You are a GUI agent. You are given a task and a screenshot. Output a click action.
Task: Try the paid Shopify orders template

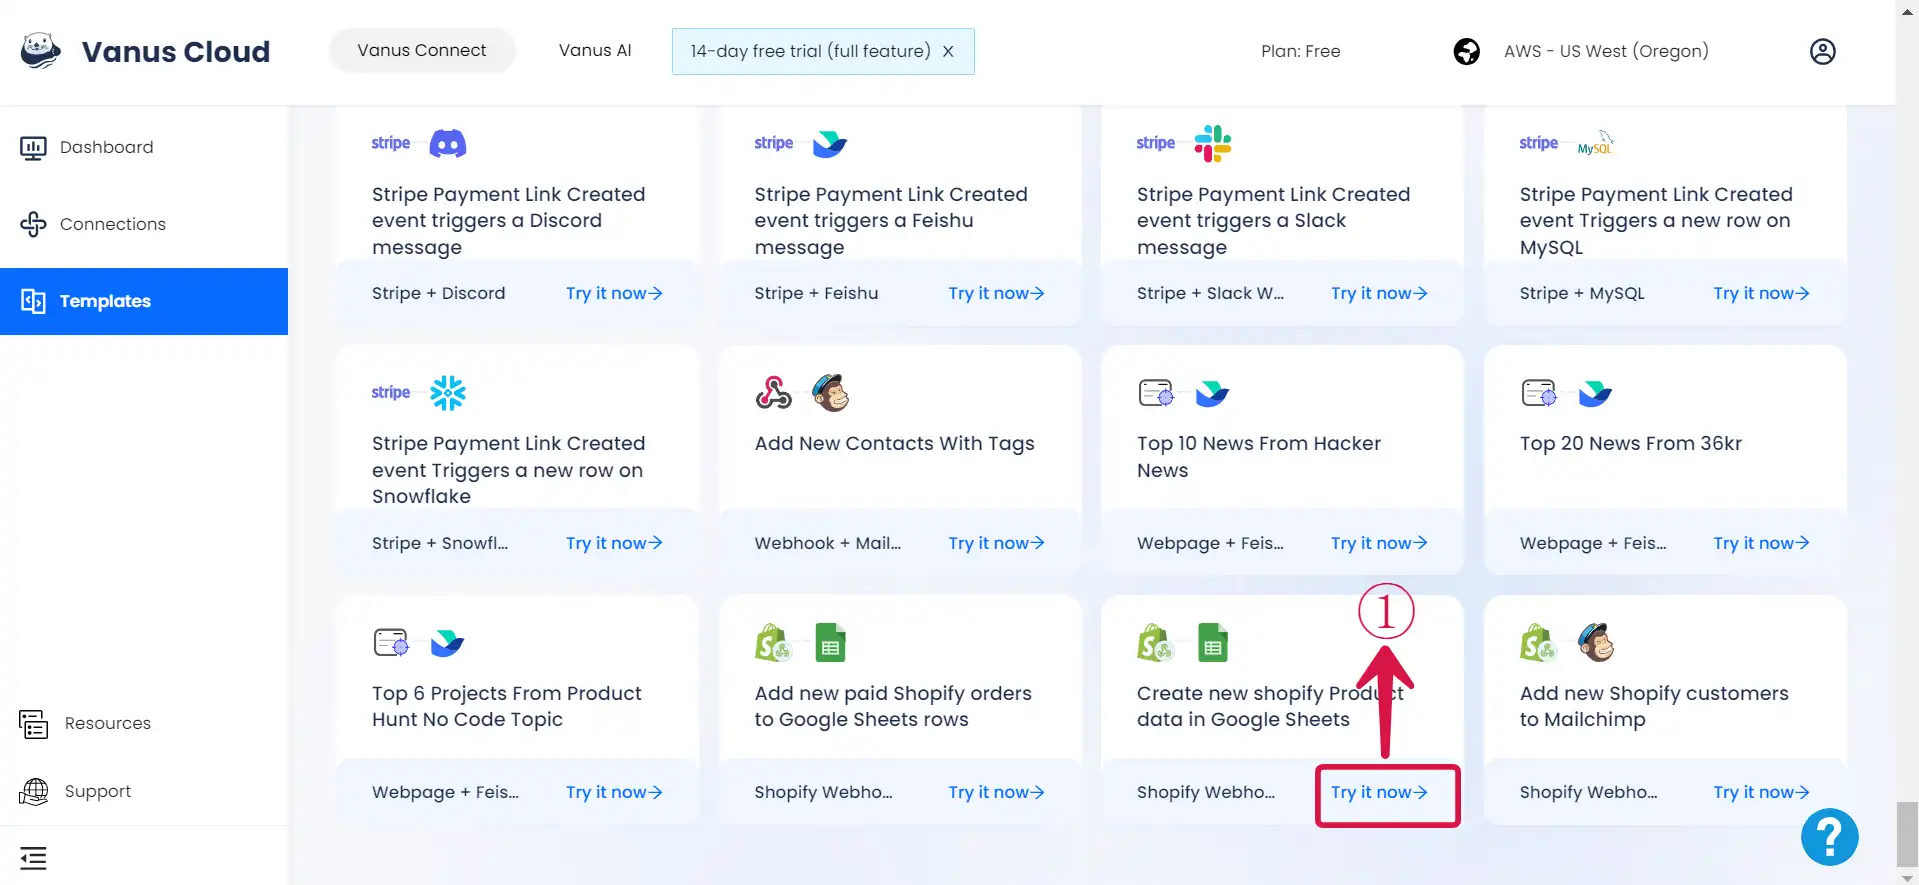pos(996,792)
